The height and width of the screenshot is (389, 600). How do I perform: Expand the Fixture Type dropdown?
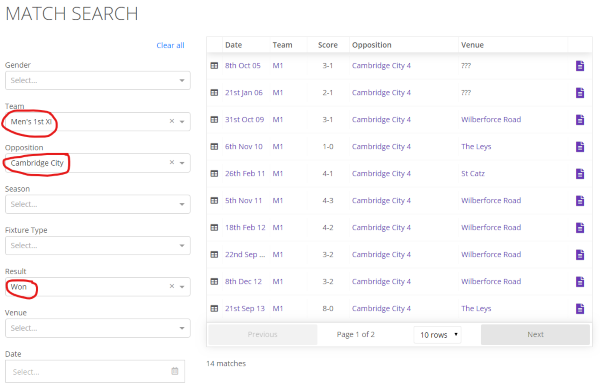coord(182,246)
